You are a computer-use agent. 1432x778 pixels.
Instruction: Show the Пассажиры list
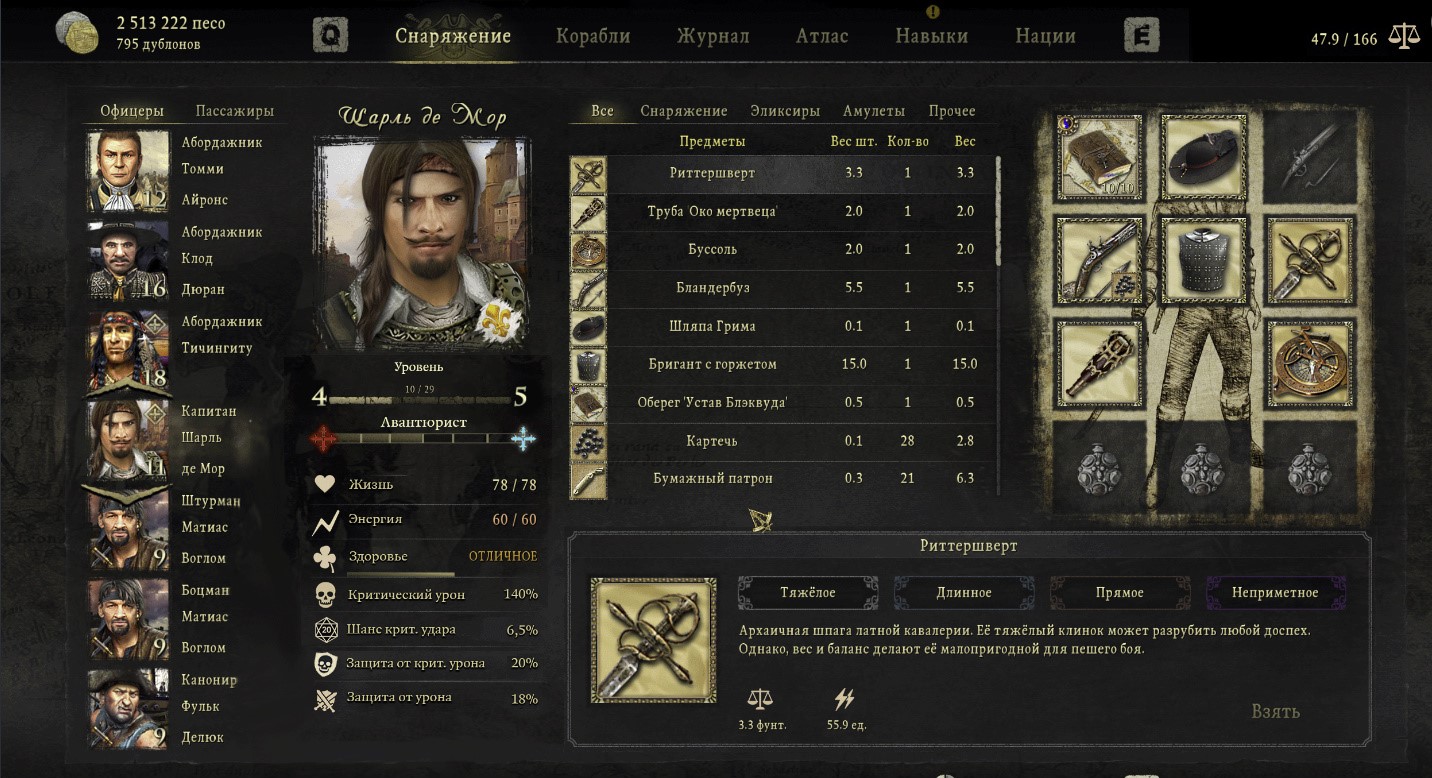pos(235,111)
